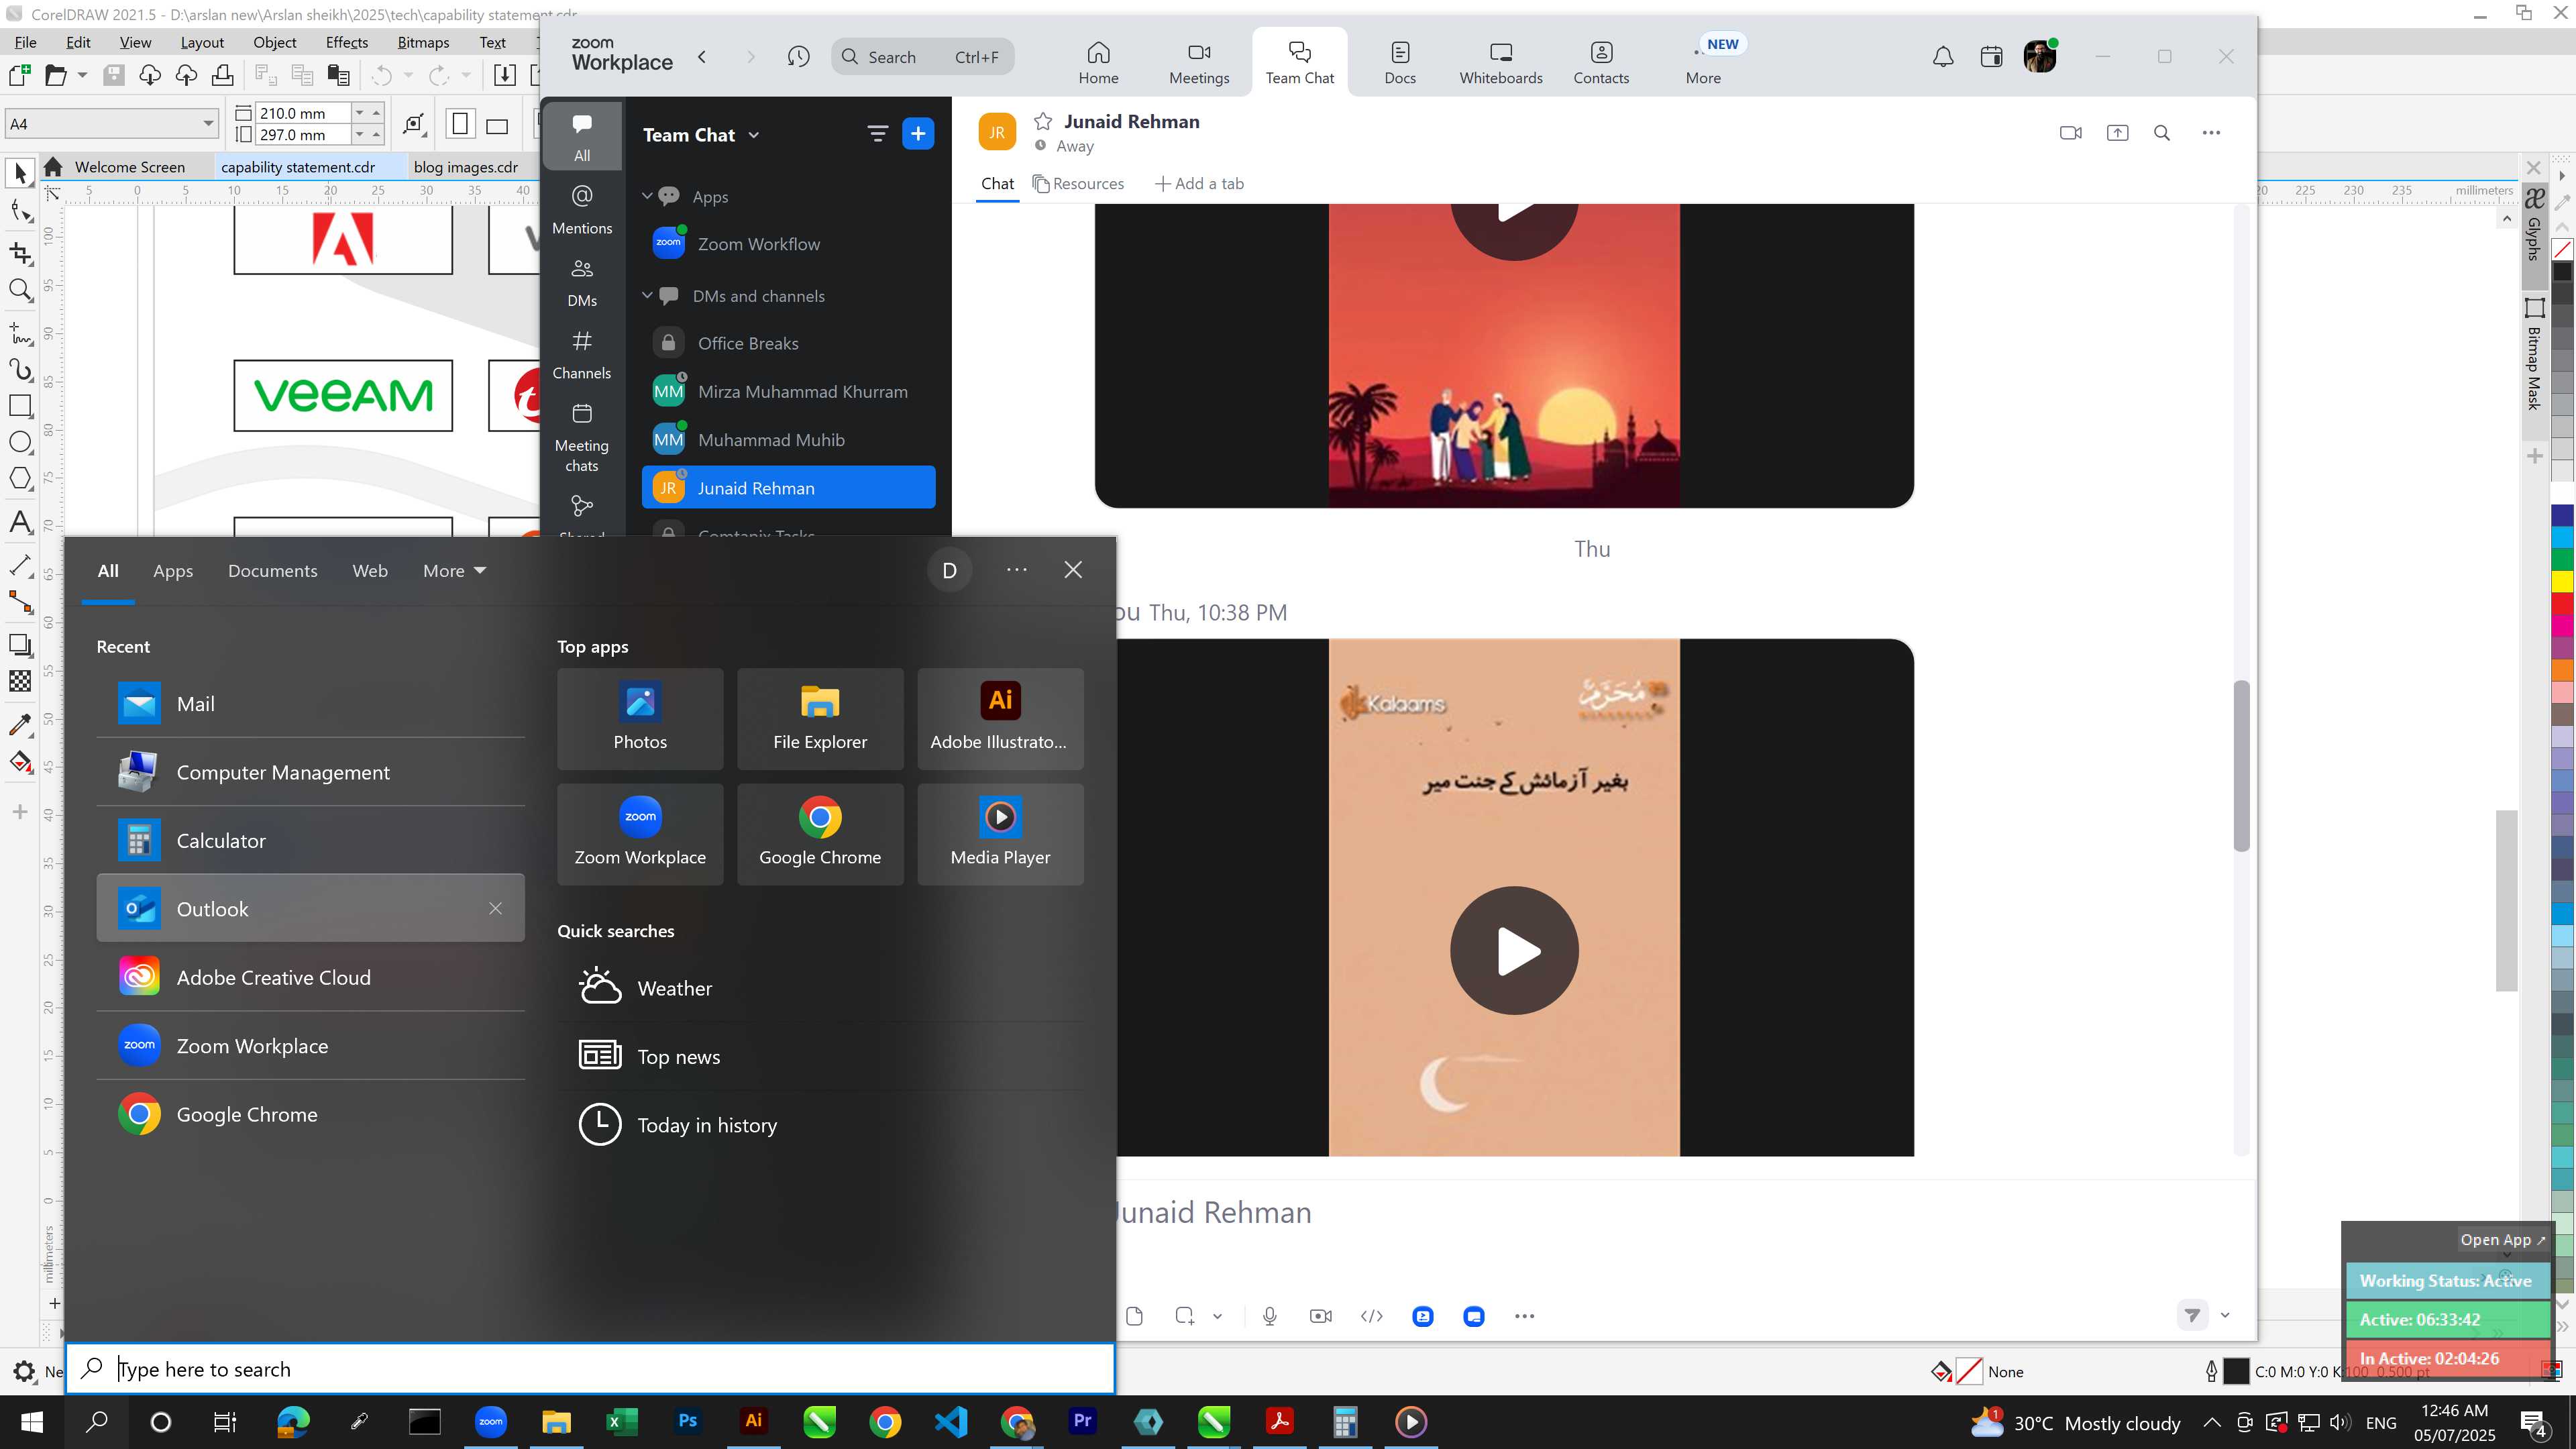Switch to the blog images.cdr tab
The image size is (2576, 1449).
(x=466, y=167)
